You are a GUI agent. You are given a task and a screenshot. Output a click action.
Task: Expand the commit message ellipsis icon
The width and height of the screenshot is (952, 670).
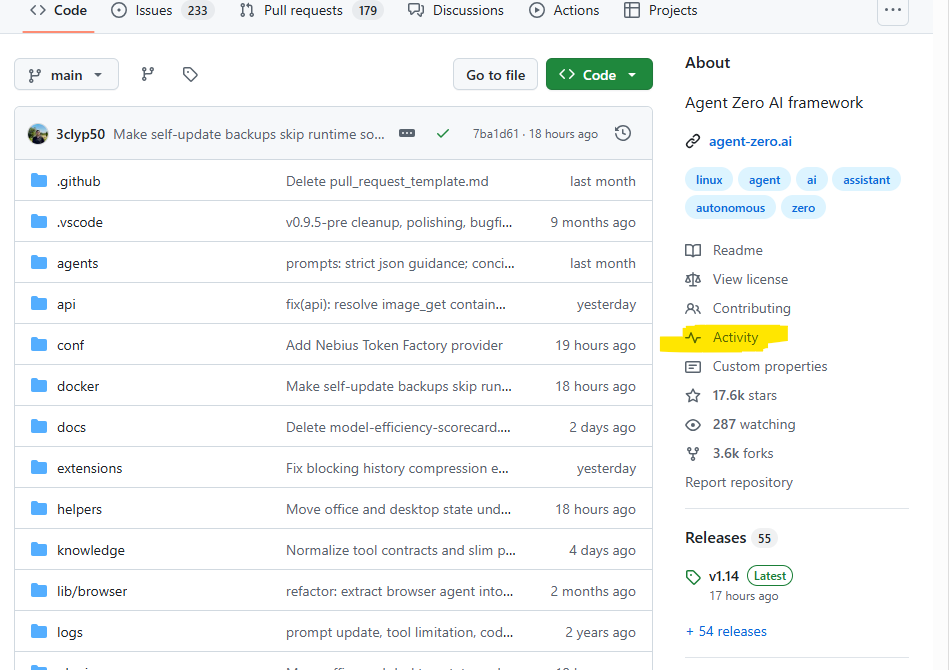[x=407, y=134]
